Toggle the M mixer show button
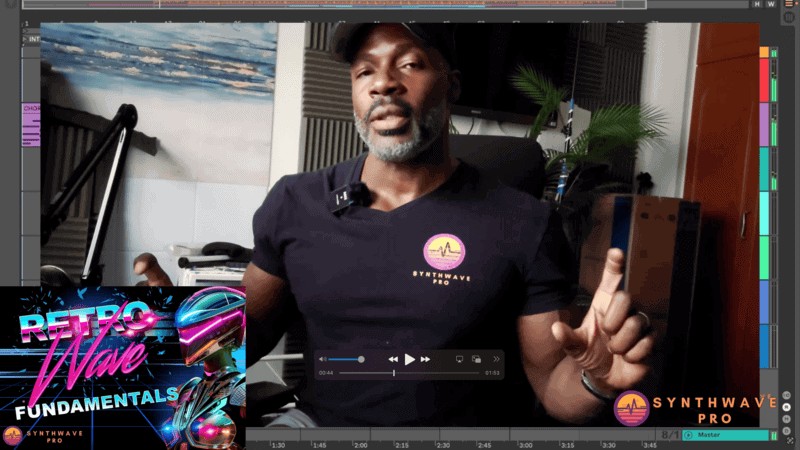This screenshot has width=800, height=450. 786,419
